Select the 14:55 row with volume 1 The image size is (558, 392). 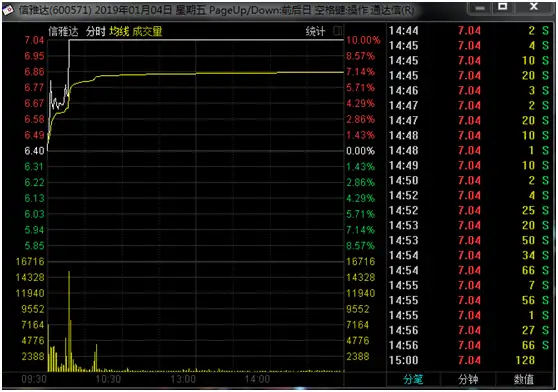(x=469, y=315)
